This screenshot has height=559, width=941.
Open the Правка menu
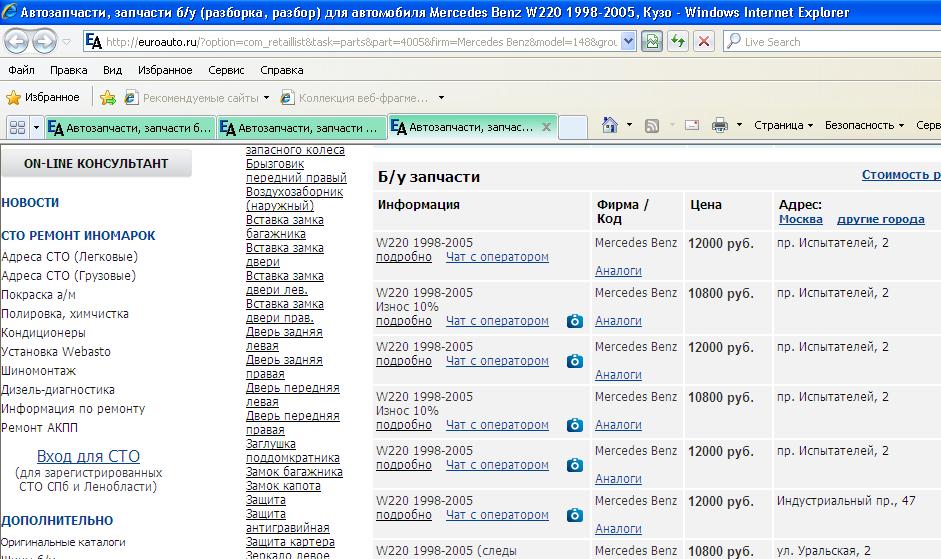[68, 70]
